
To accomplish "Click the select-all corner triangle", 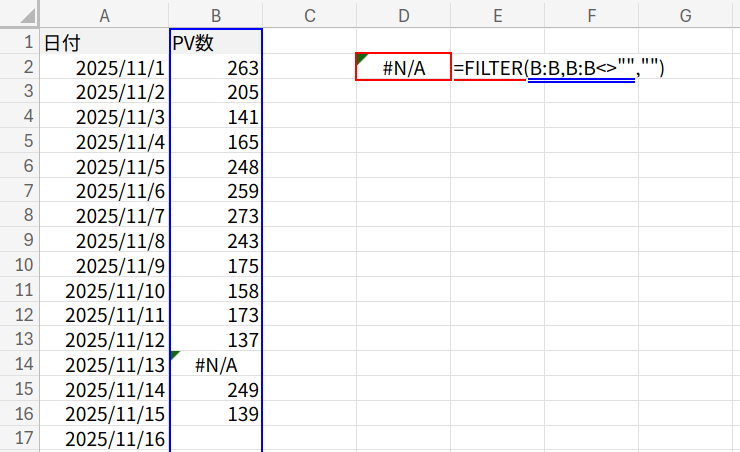I will tap(20, 15).
